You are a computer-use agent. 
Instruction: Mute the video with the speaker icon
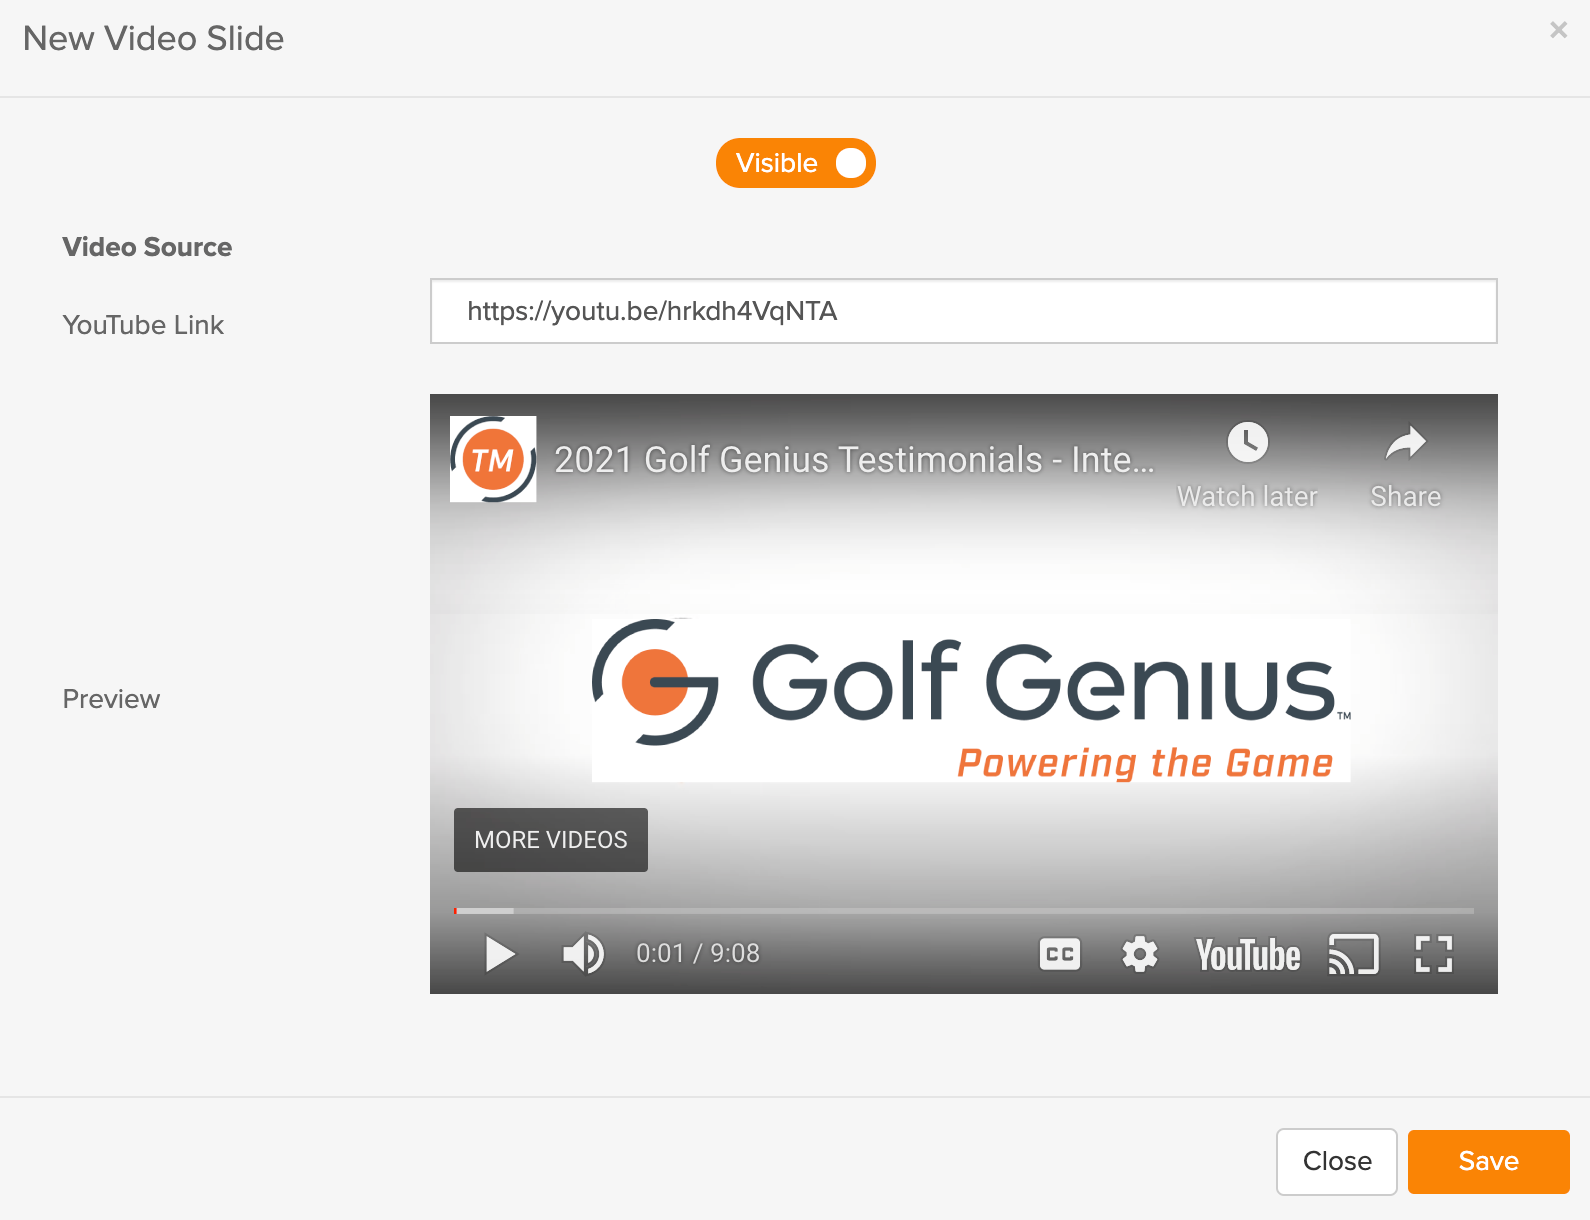tap(583, 954)
